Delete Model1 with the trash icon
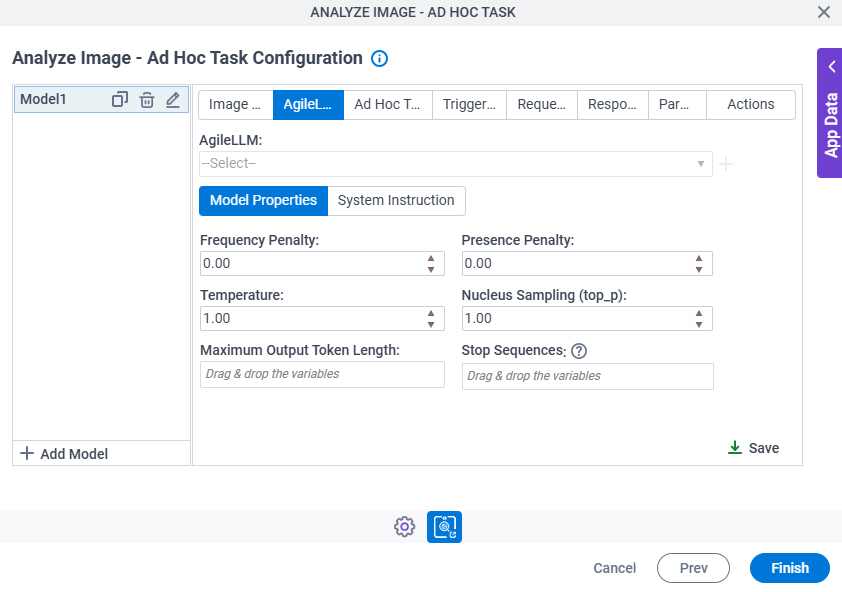The image size is (842, 592). click(147, 100)
